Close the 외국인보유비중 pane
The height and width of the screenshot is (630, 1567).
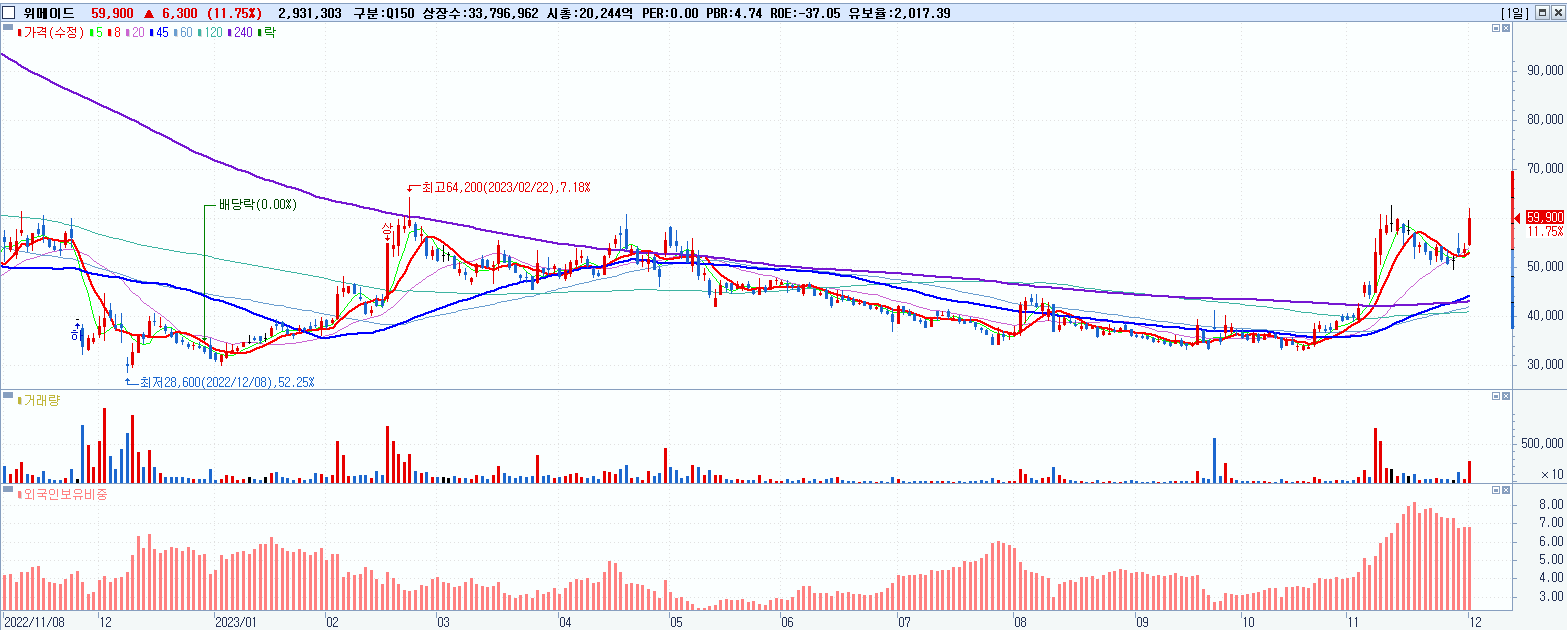pyautogui.click(x=1508, y=491)
